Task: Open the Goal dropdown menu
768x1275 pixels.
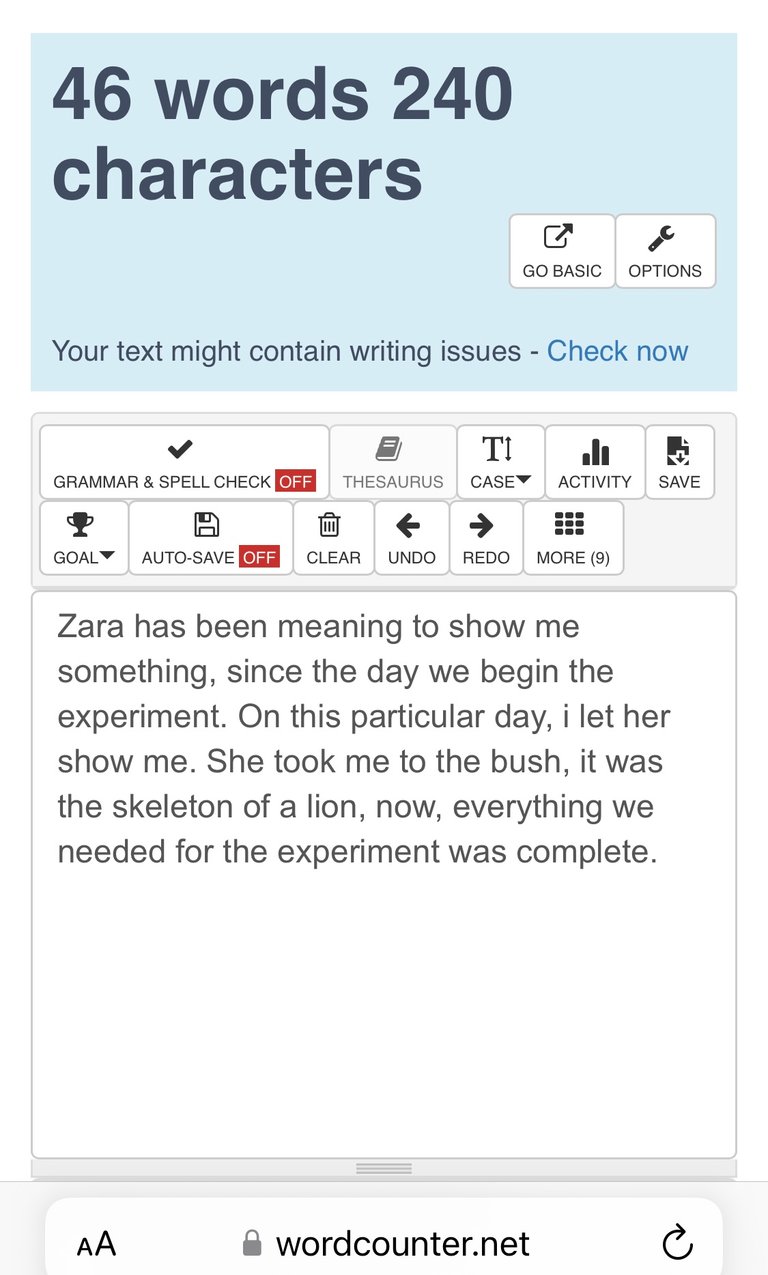Action: (x=84, y=538)
